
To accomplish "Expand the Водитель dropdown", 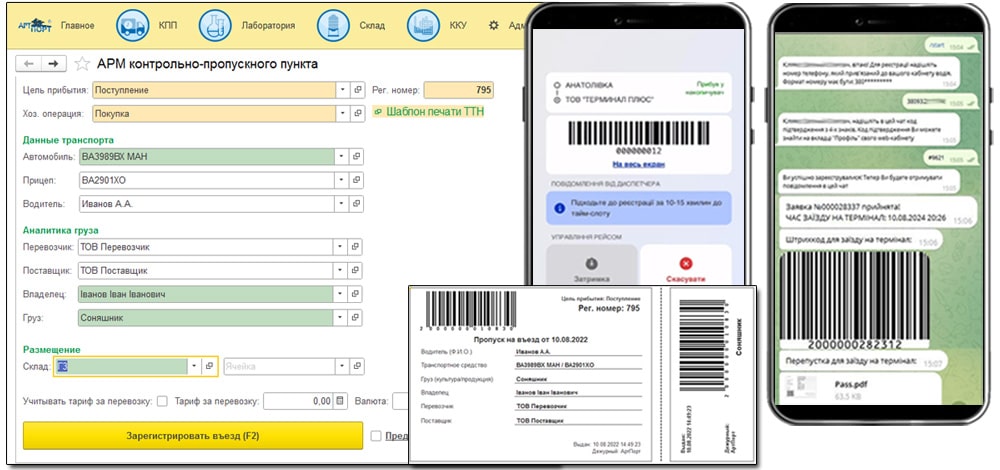I will tap(342, 204).
